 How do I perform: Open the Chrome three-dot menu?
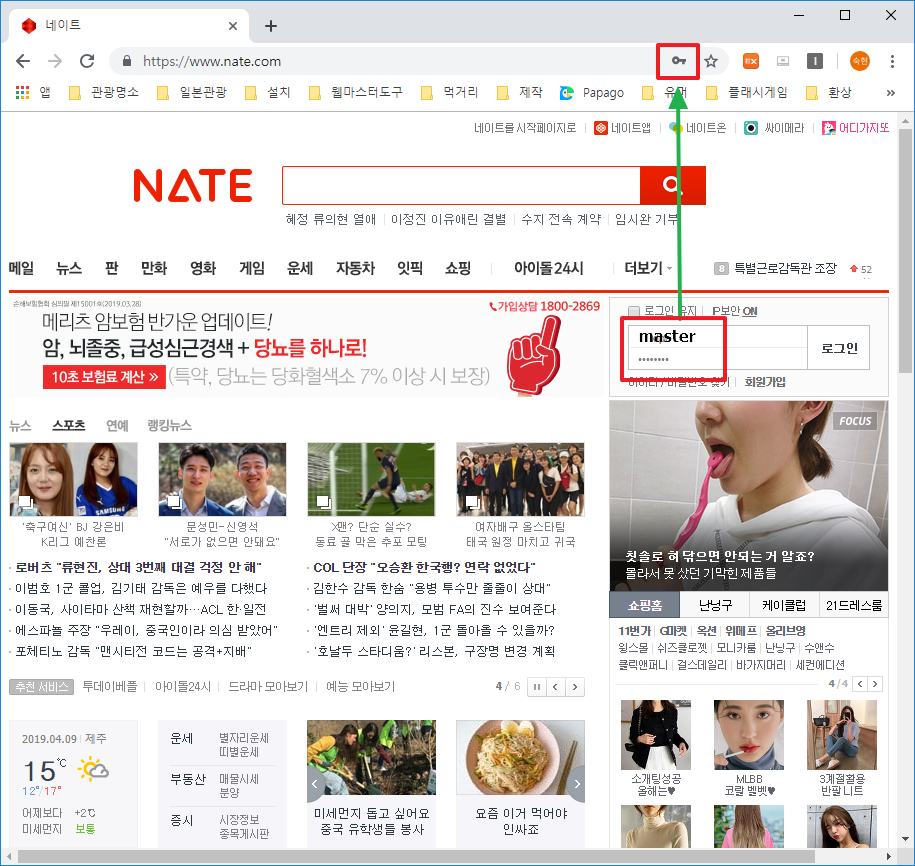(892, 61)
